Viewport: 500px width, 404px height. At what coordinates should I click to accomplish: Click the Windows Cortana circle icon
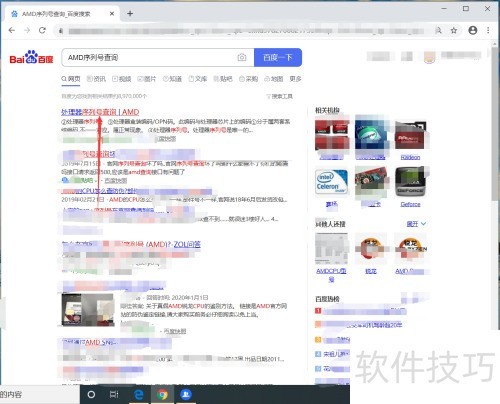coord(91,395)
